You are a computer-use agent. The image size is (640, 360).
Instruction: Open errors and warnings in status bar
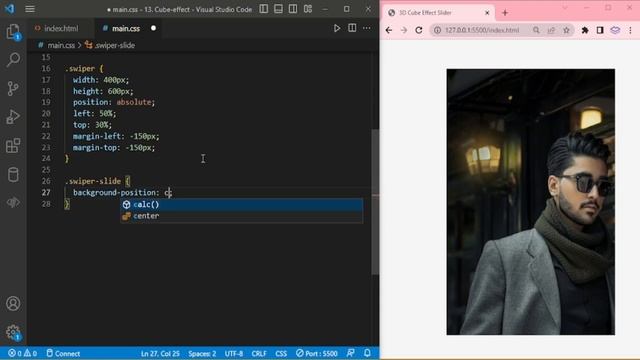(x=22, y=353)
